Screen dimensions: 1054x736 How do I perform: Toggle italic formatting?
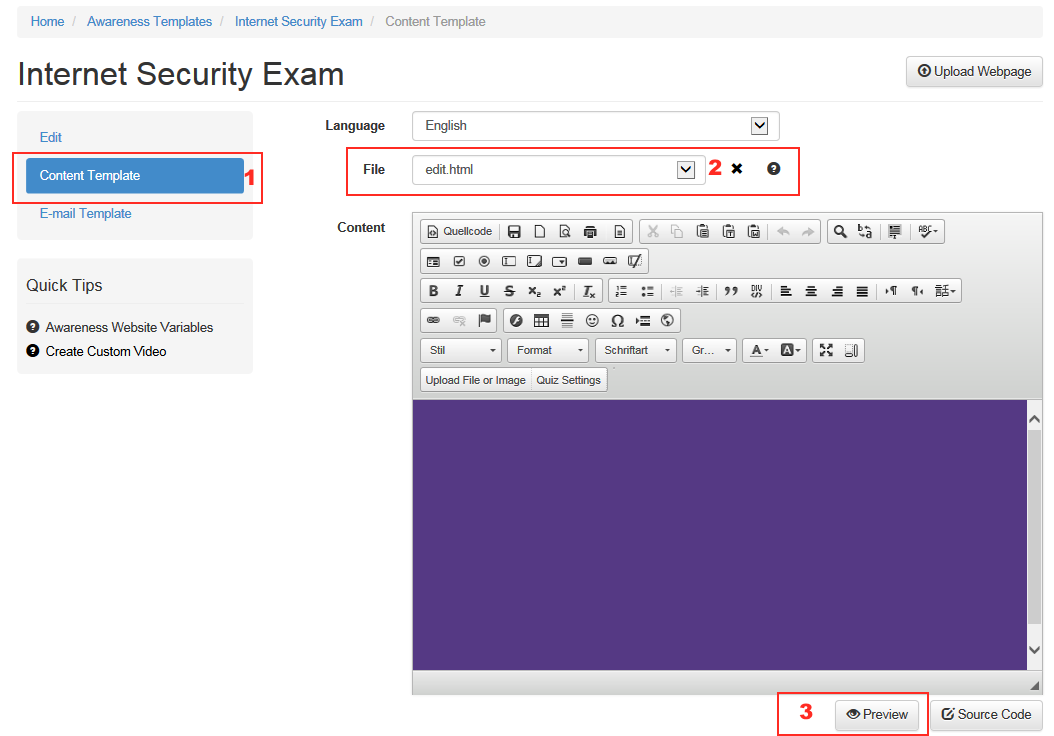coord(459,291)
